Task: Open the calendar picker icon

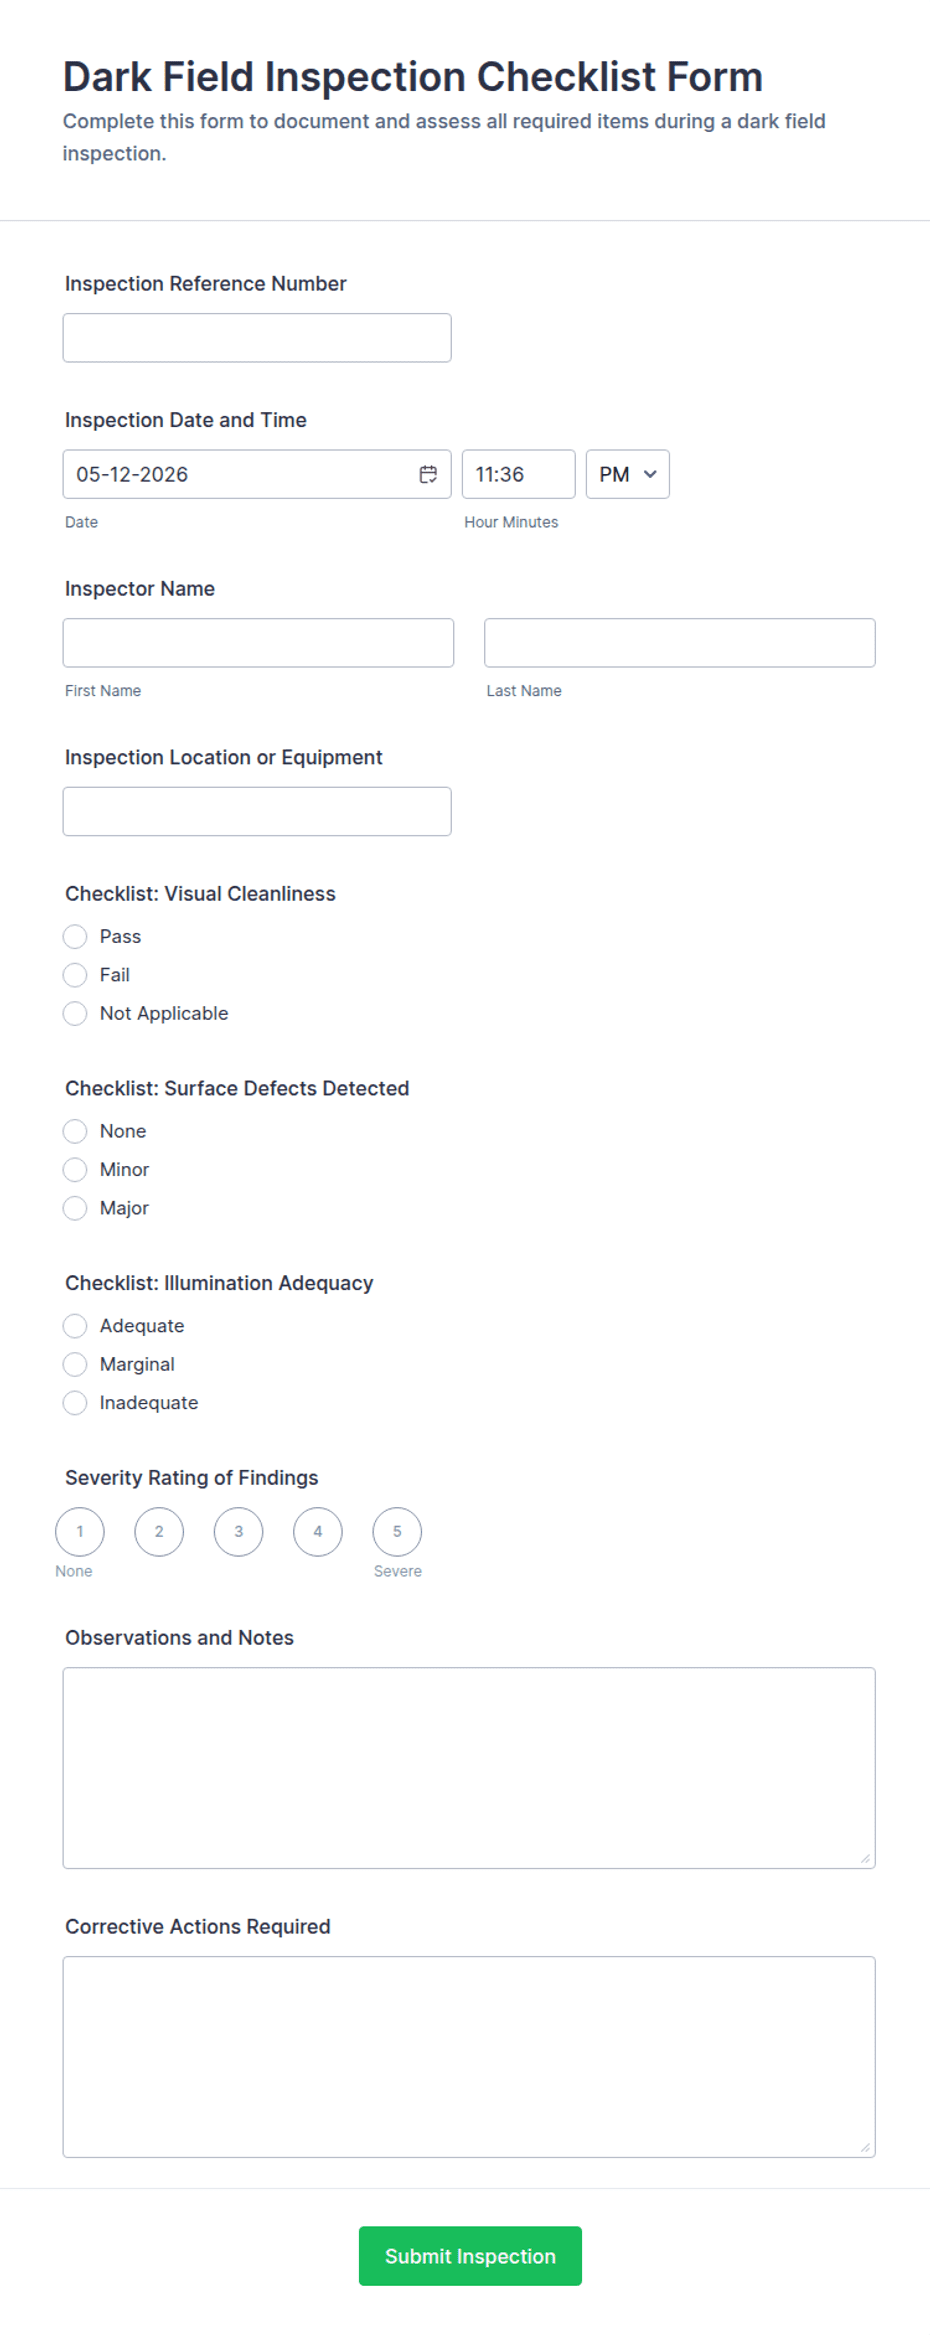Action: click(428, 474)
